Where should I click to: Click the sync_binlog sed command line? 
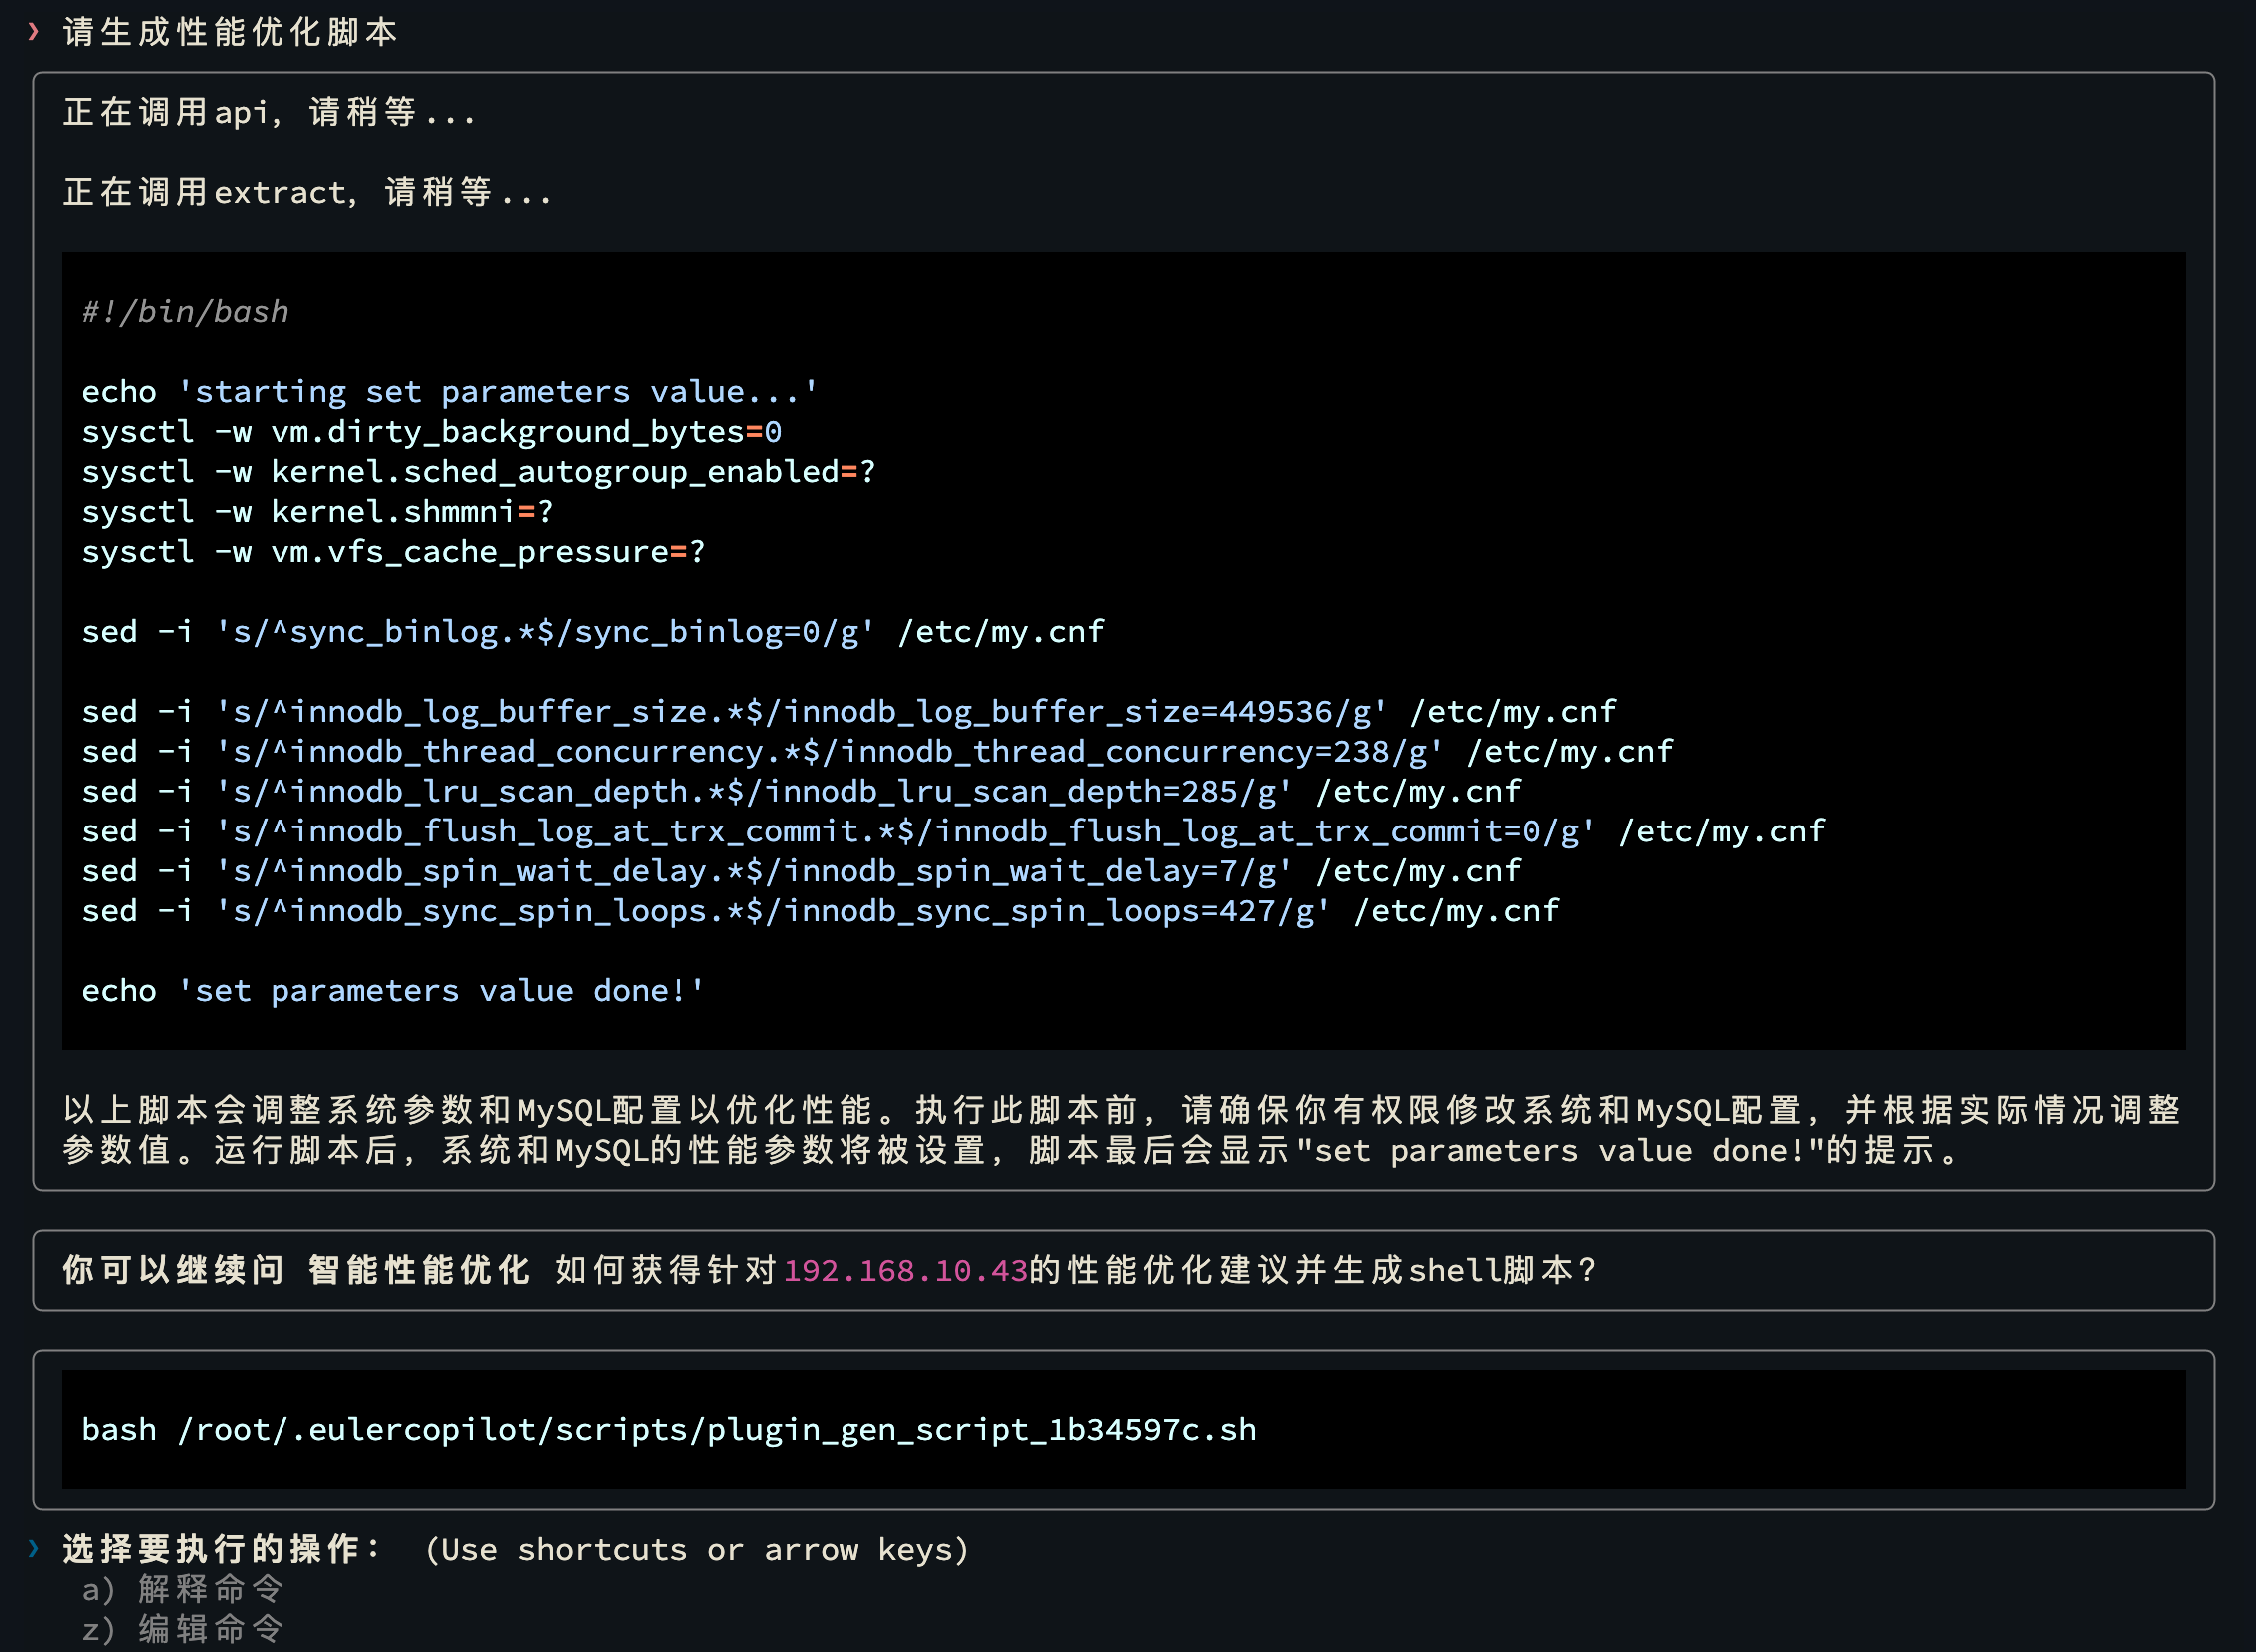click(x=592, y=632)
